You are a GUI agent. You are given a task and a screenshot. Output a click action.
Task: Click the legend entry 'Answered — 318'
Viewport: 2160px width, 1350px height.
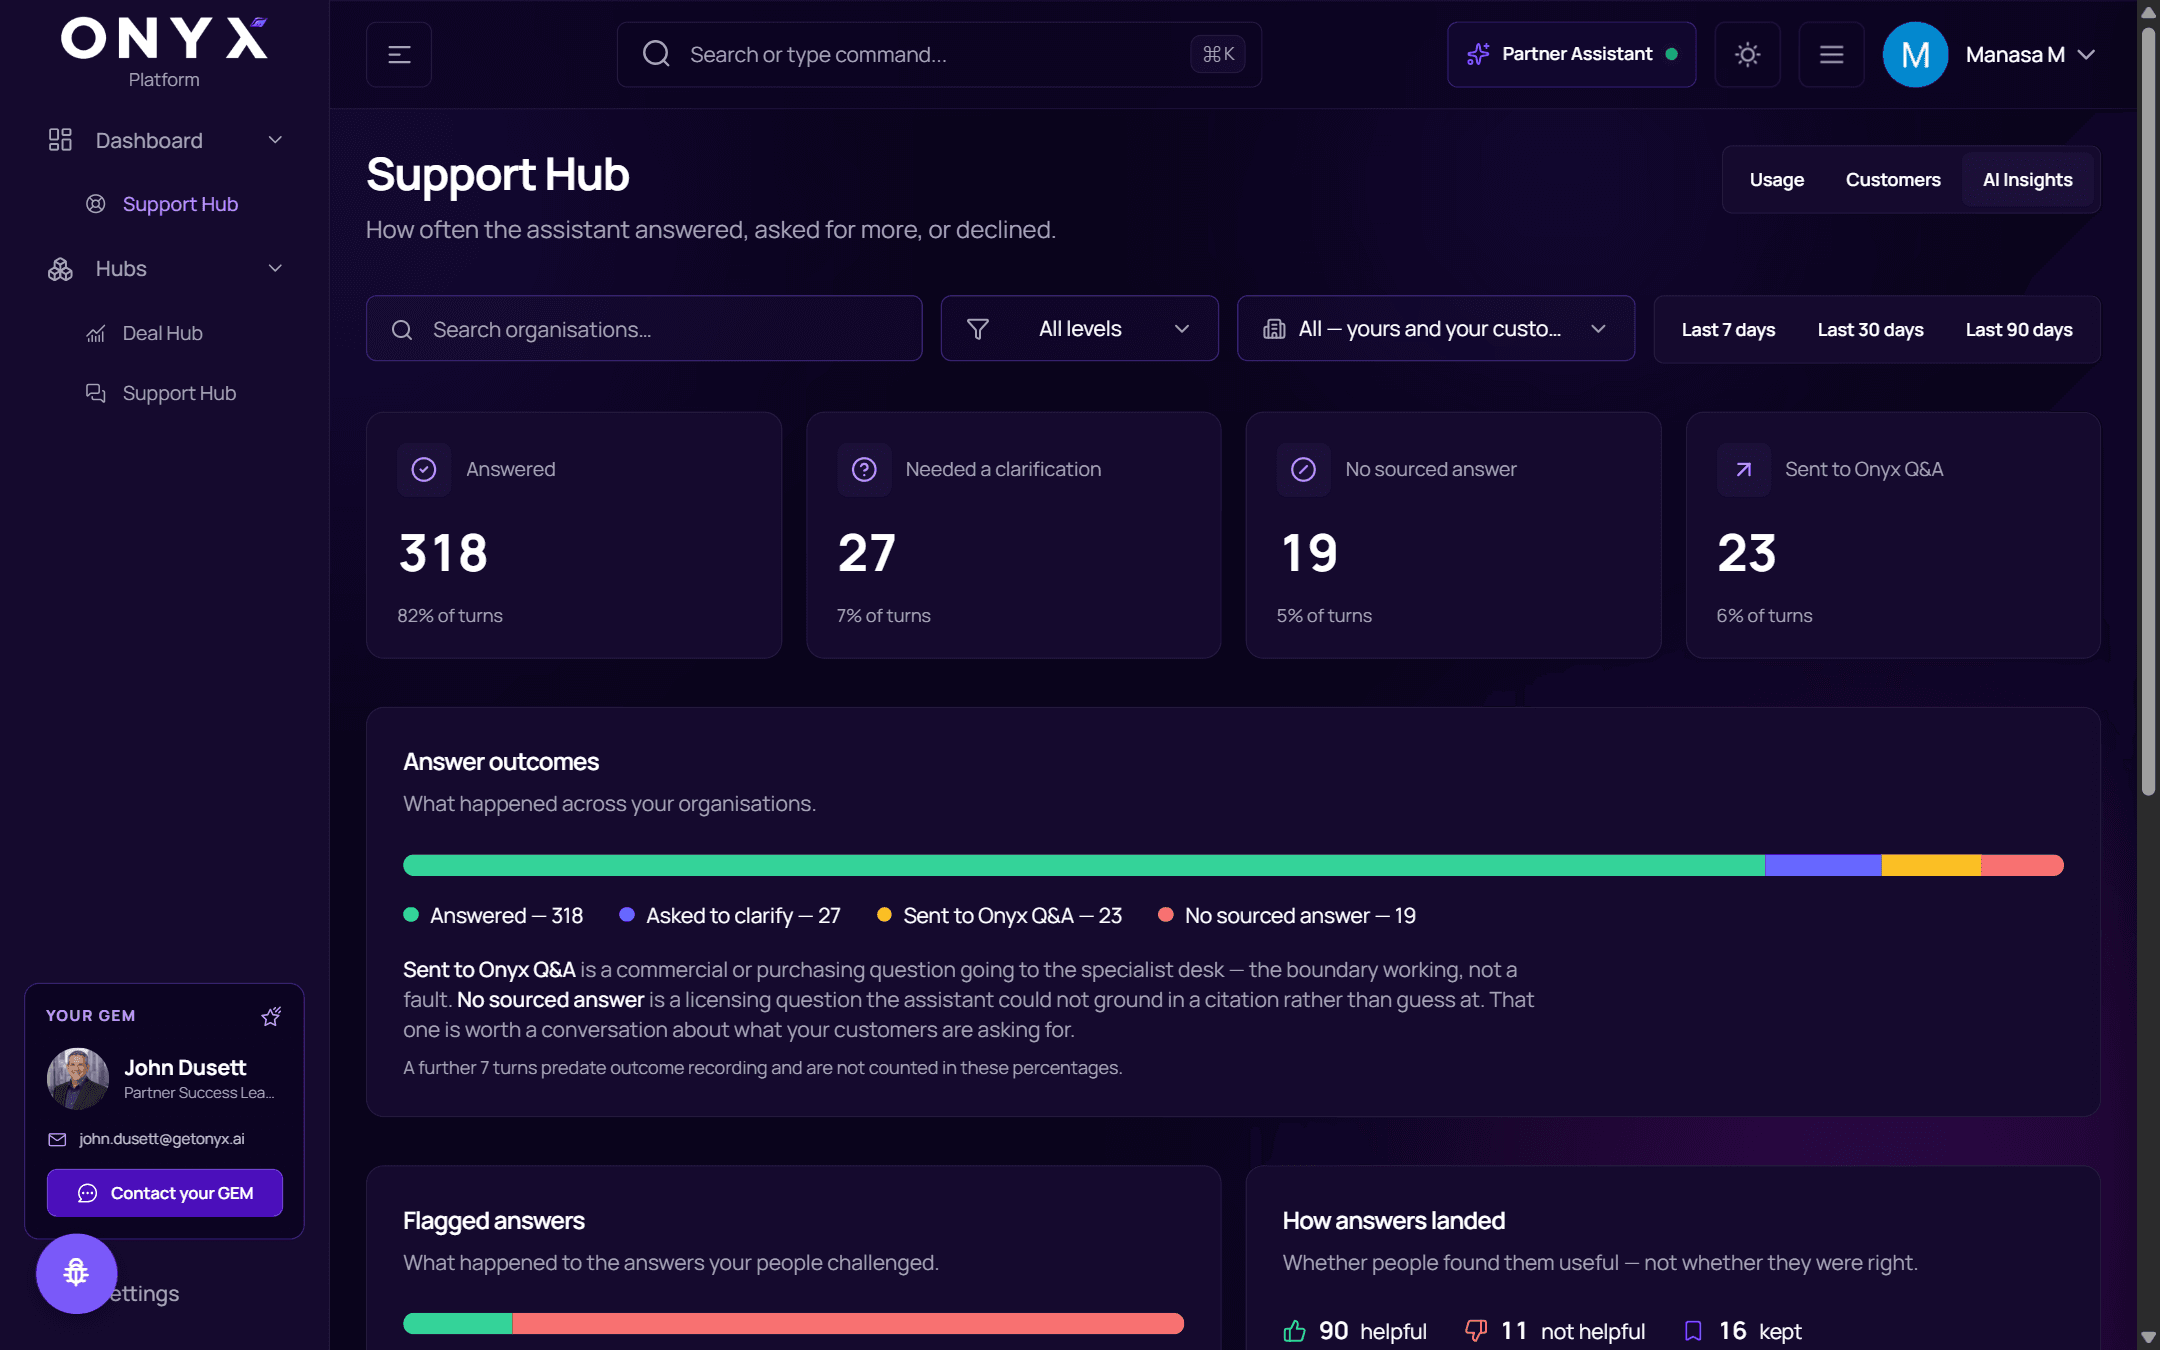493,916
